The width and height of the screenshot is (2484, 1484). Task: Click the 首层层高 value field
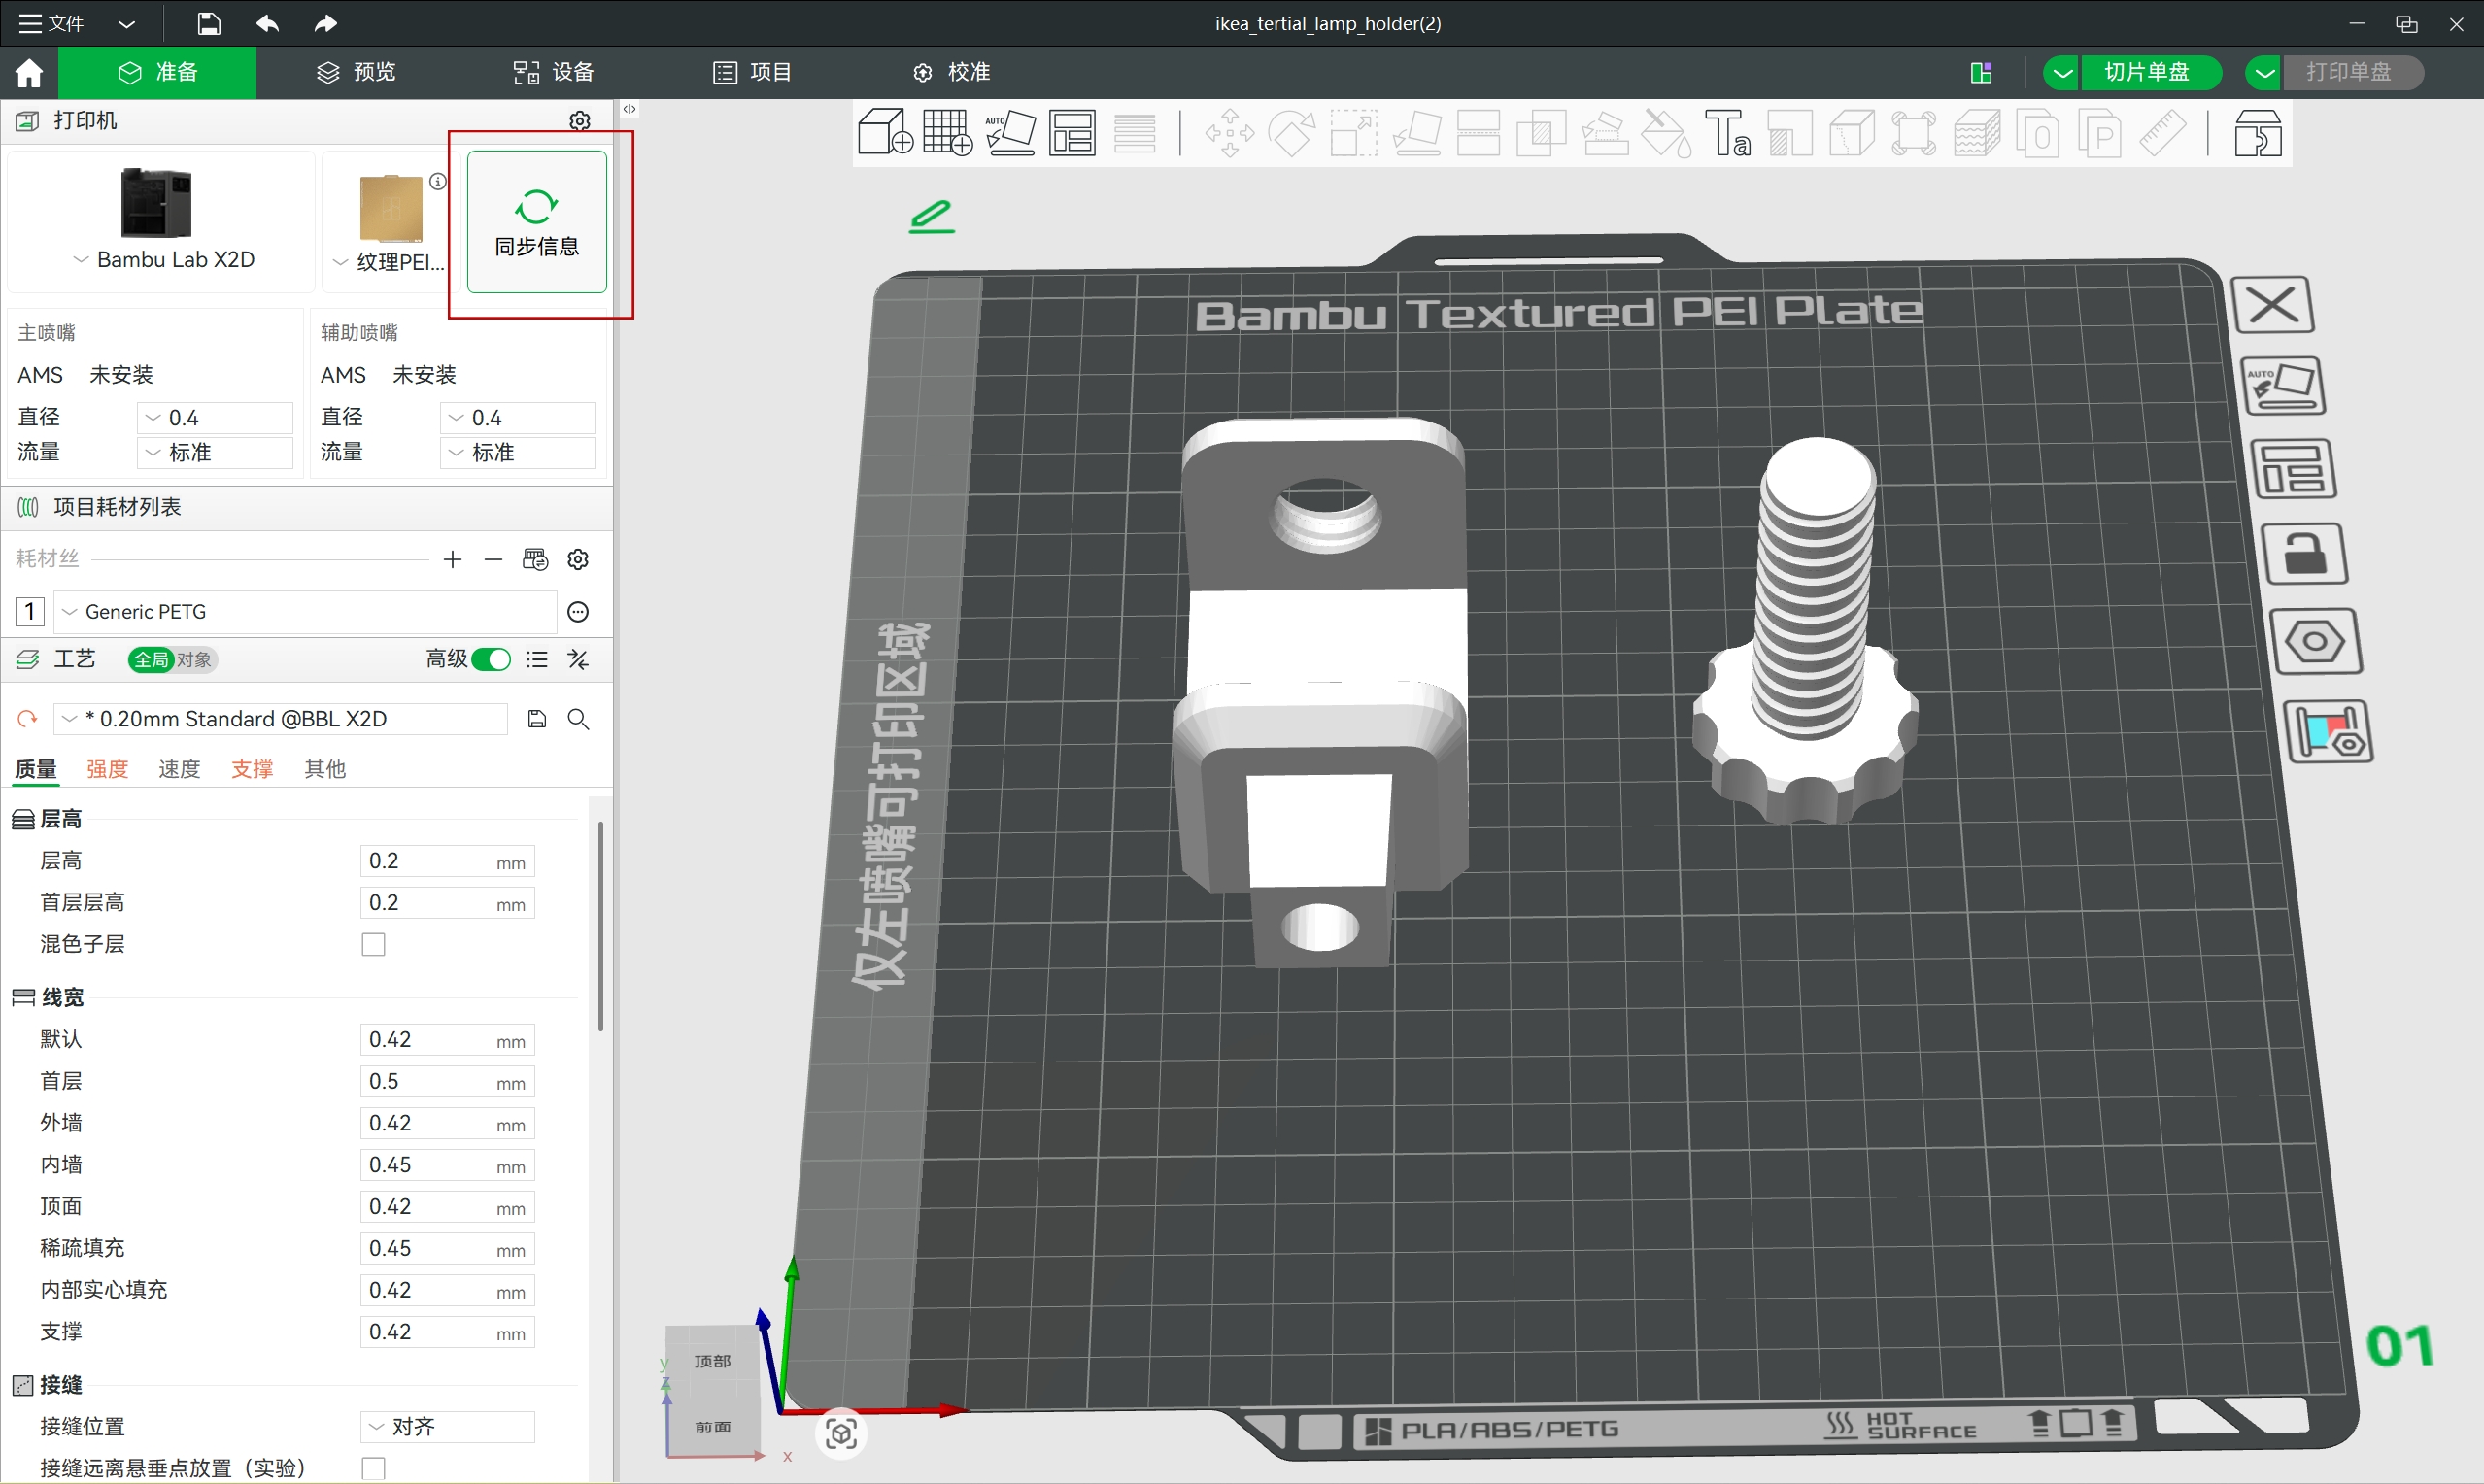click(x=447, y=903)
